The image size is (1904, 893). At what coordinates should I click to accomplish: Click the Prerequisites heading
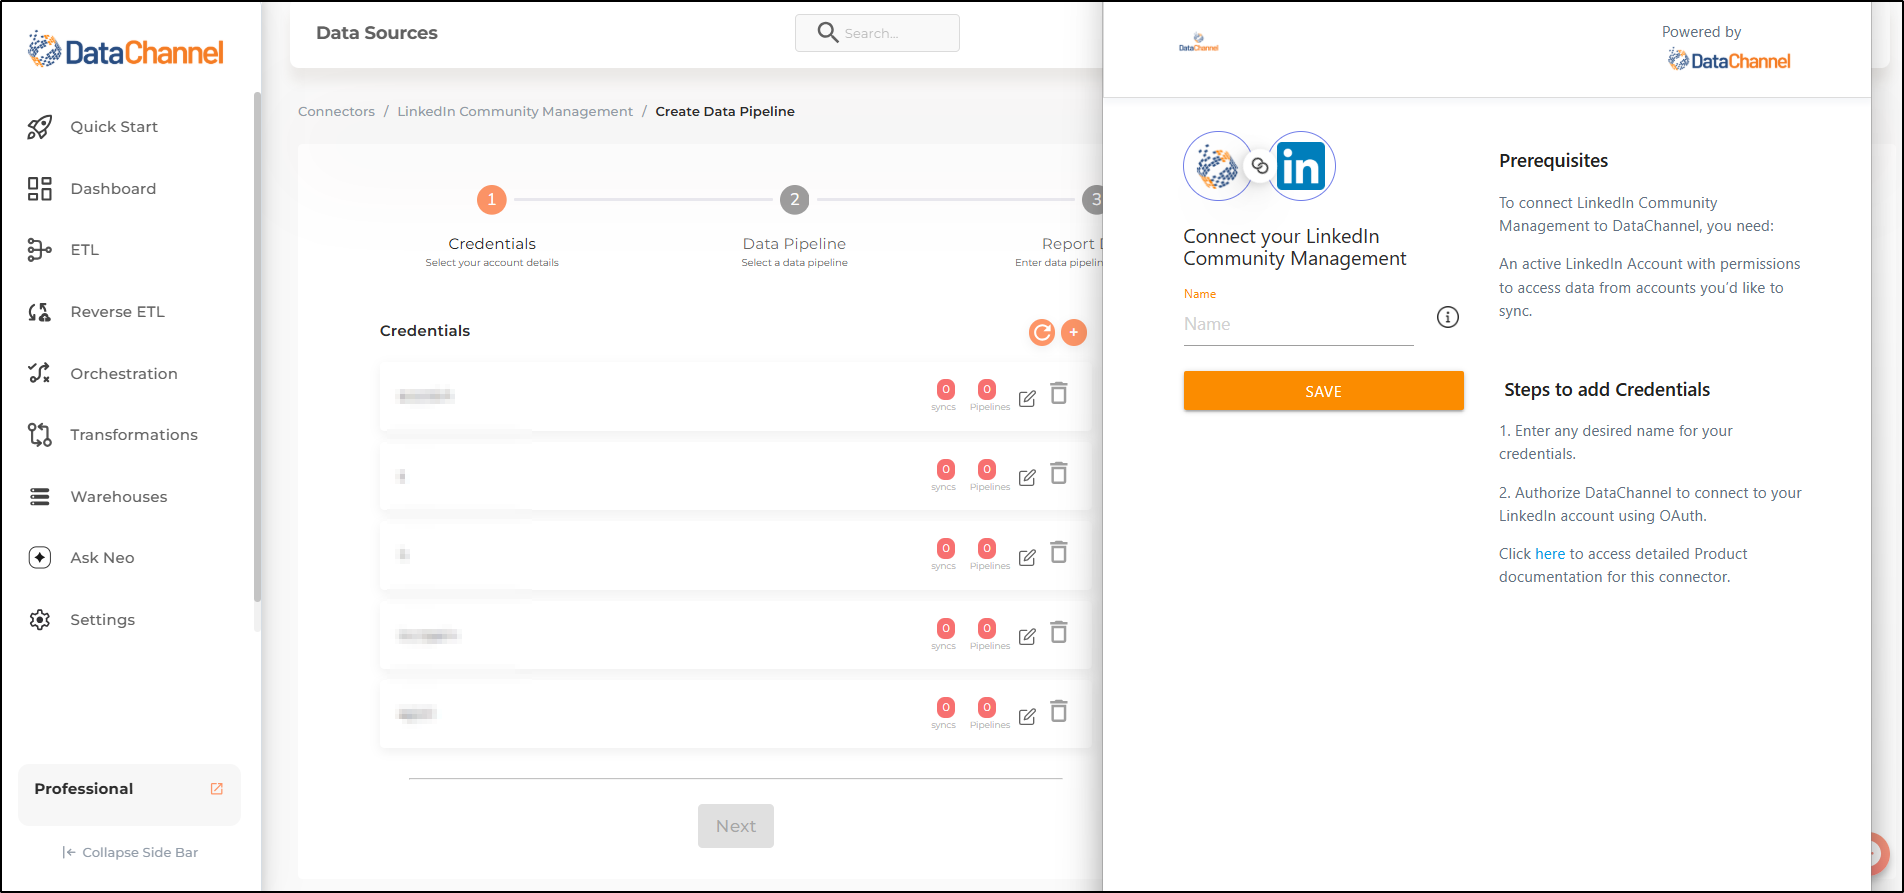pyautogui.click(x=1553, y=161)
